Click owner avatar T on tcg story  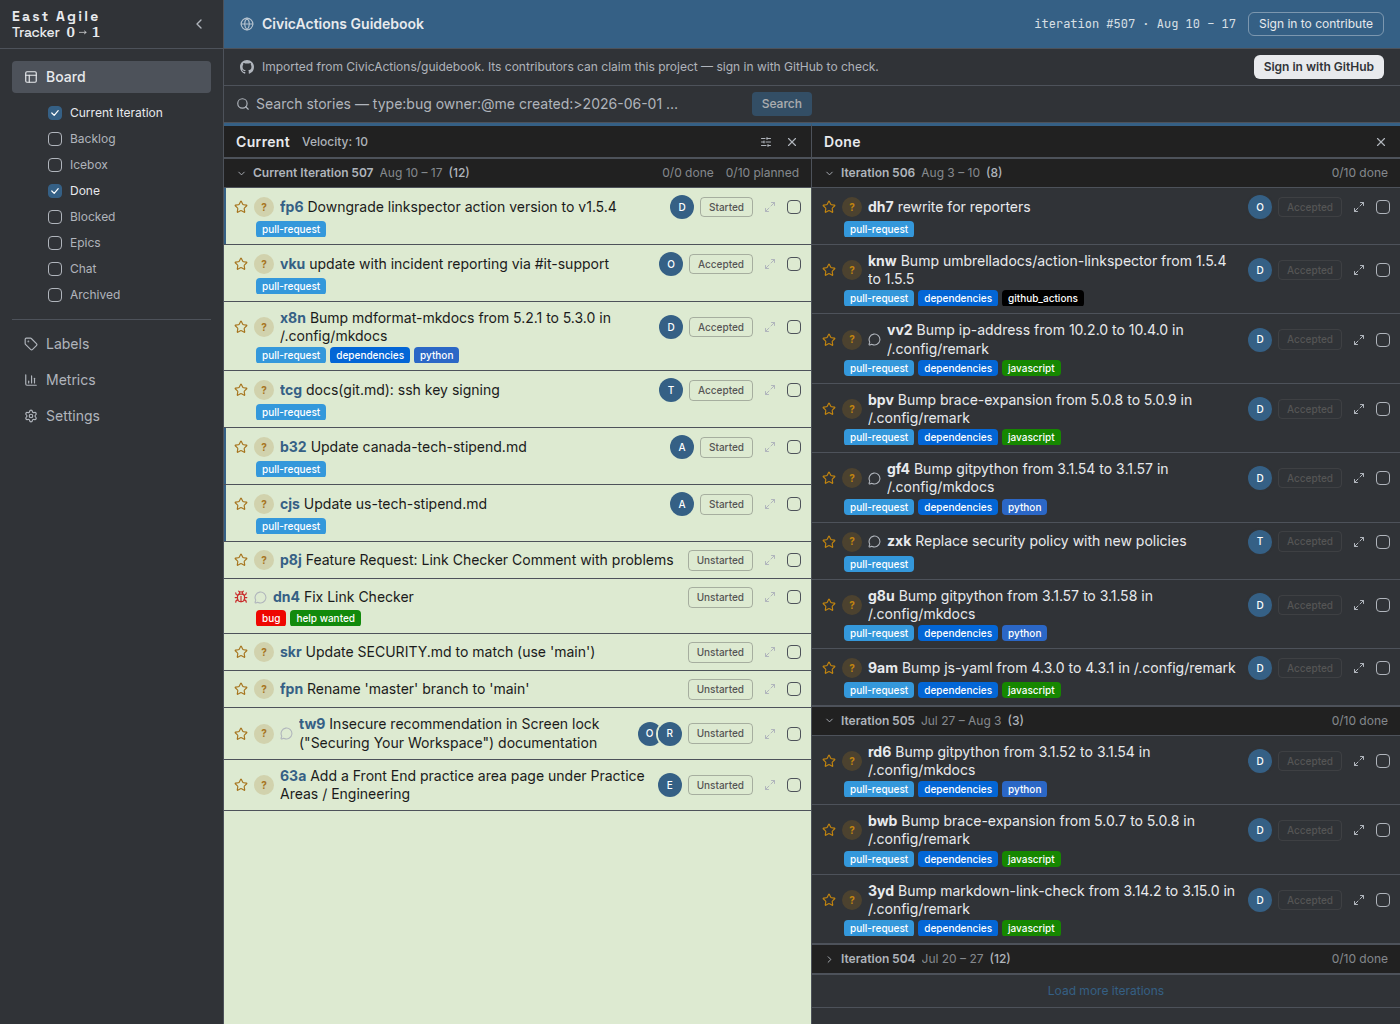click(x=671, y=390)
